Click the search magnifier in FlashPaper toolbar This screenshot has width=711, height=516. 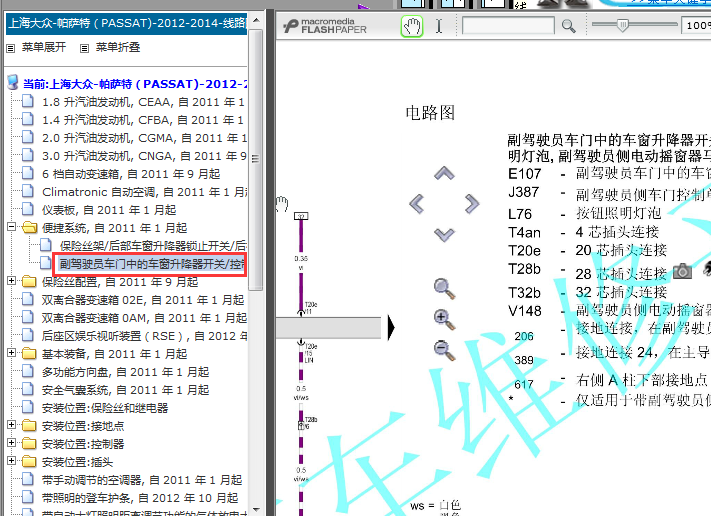point(569,26)
